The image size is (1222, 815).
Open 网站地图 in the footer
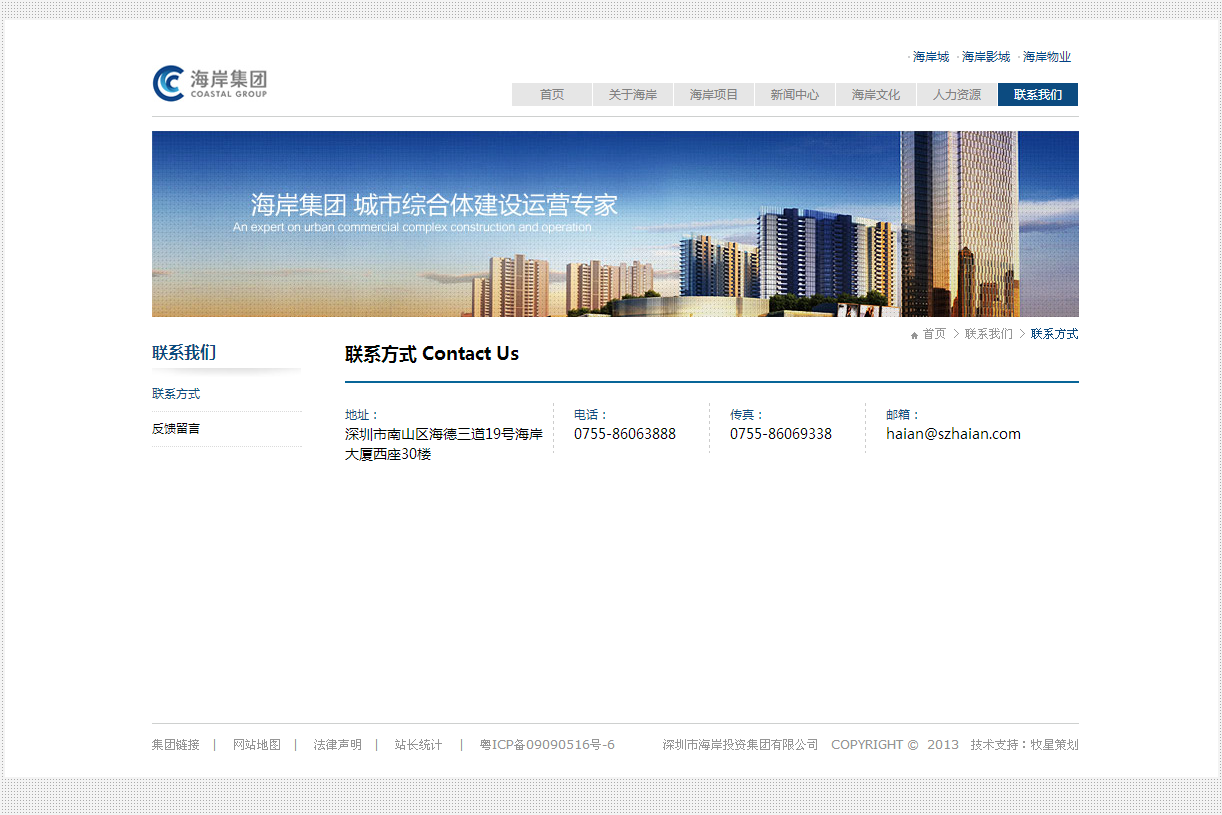click(x=257, y=744)
